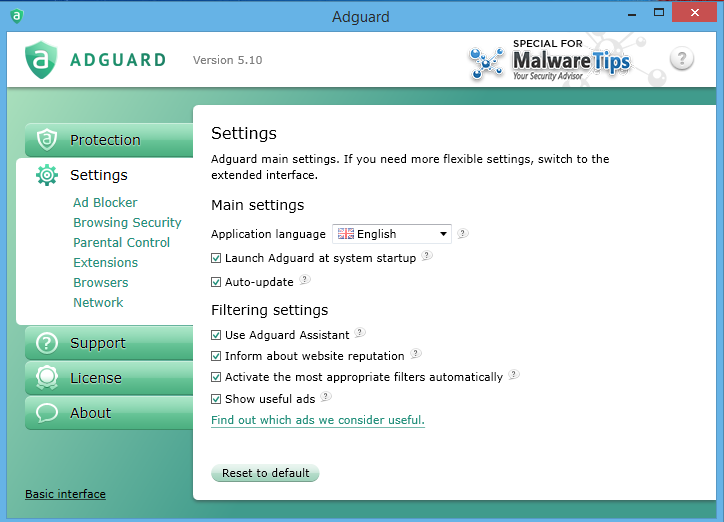Uncheck Activate most appropriate filters automatically
The image size is (724, 522).
click(216, 377)
